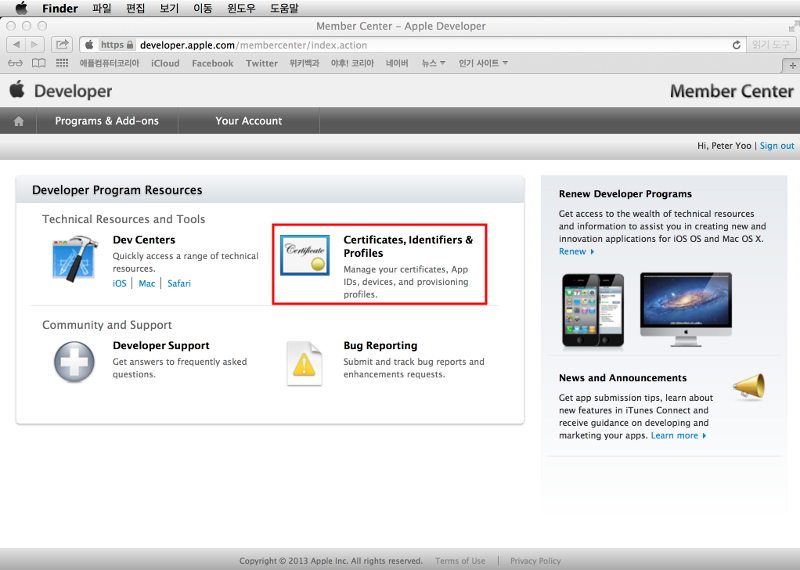The height and width of the screenshot is (570, 800).
Task: Open the 파일 menu
Action: tap(102, 8)
